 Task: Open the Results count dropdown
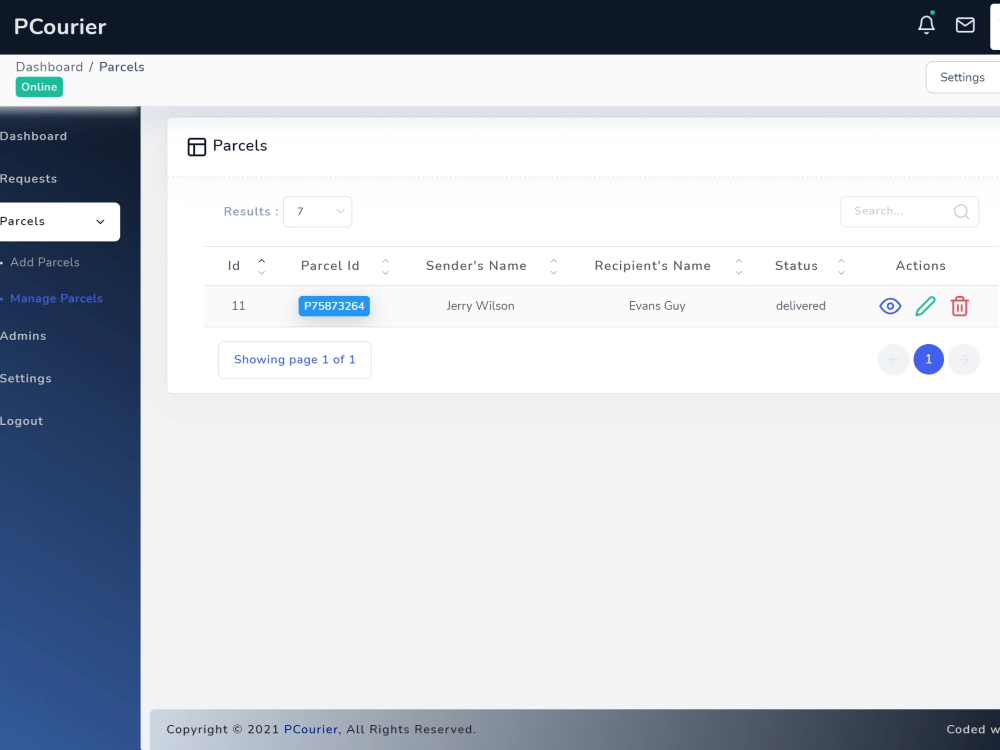click(x=318, y=212)
